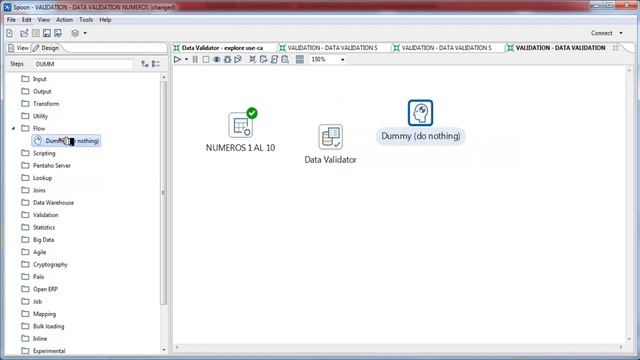Select the NUMEROS 1 AL 10 step icon
Screen dimensions: 640x360
pyautogui.click(x=241, y=125)
